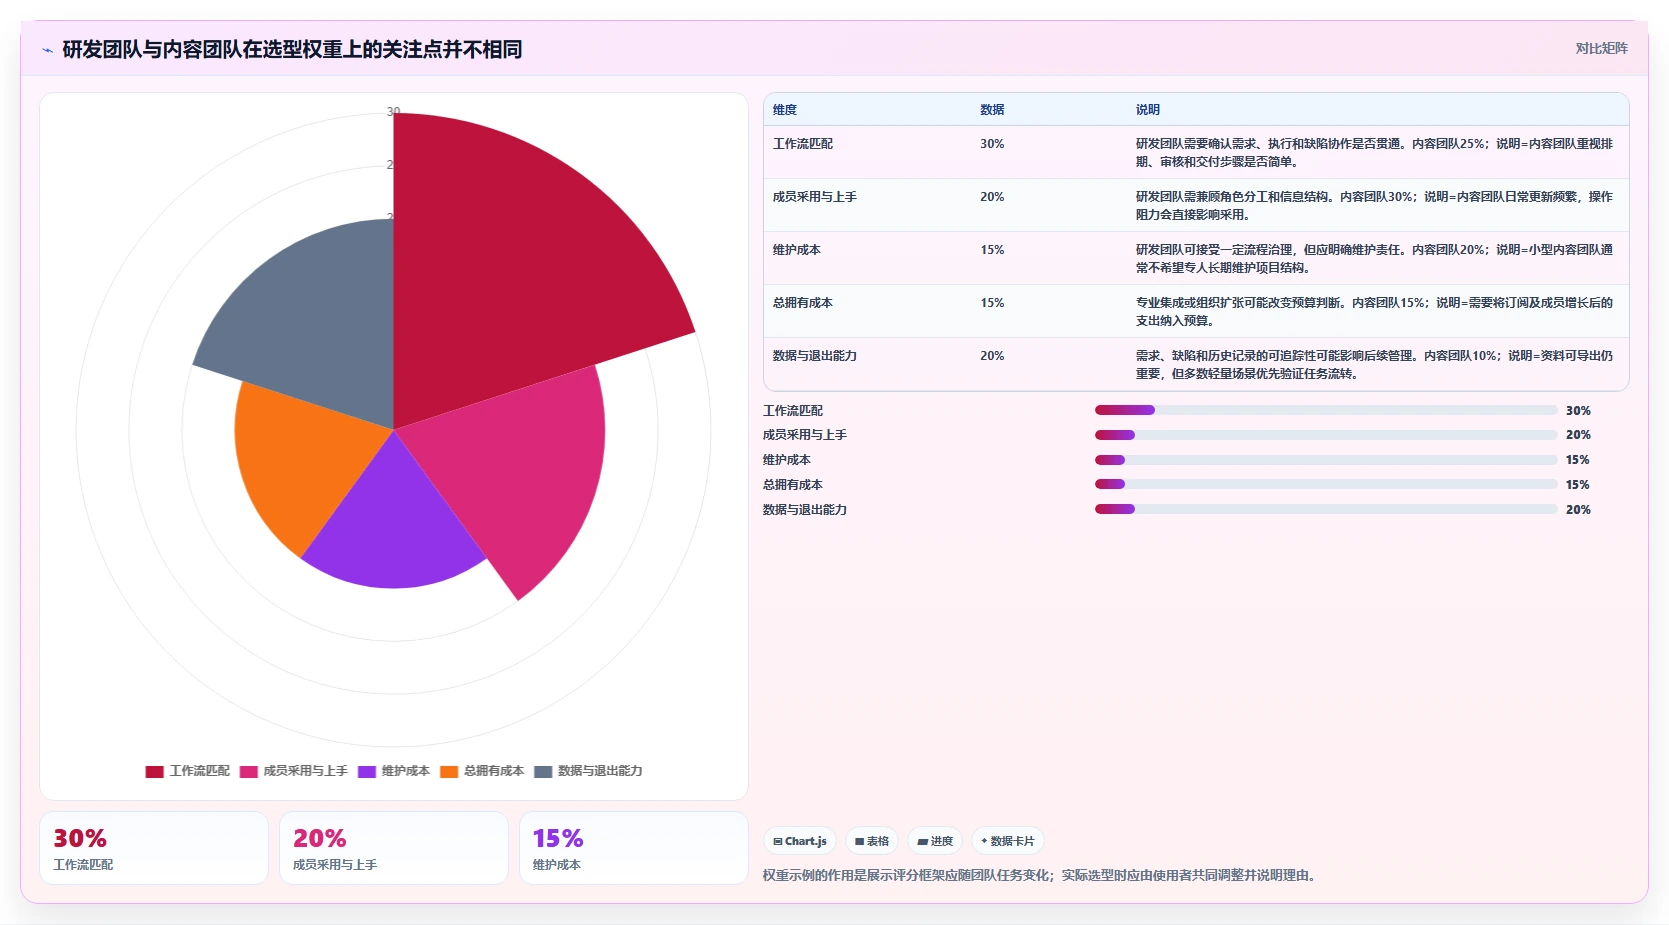
Task: Click the 30% value in the table's 工作流匹配 row
Action: [x=992, y=144]
